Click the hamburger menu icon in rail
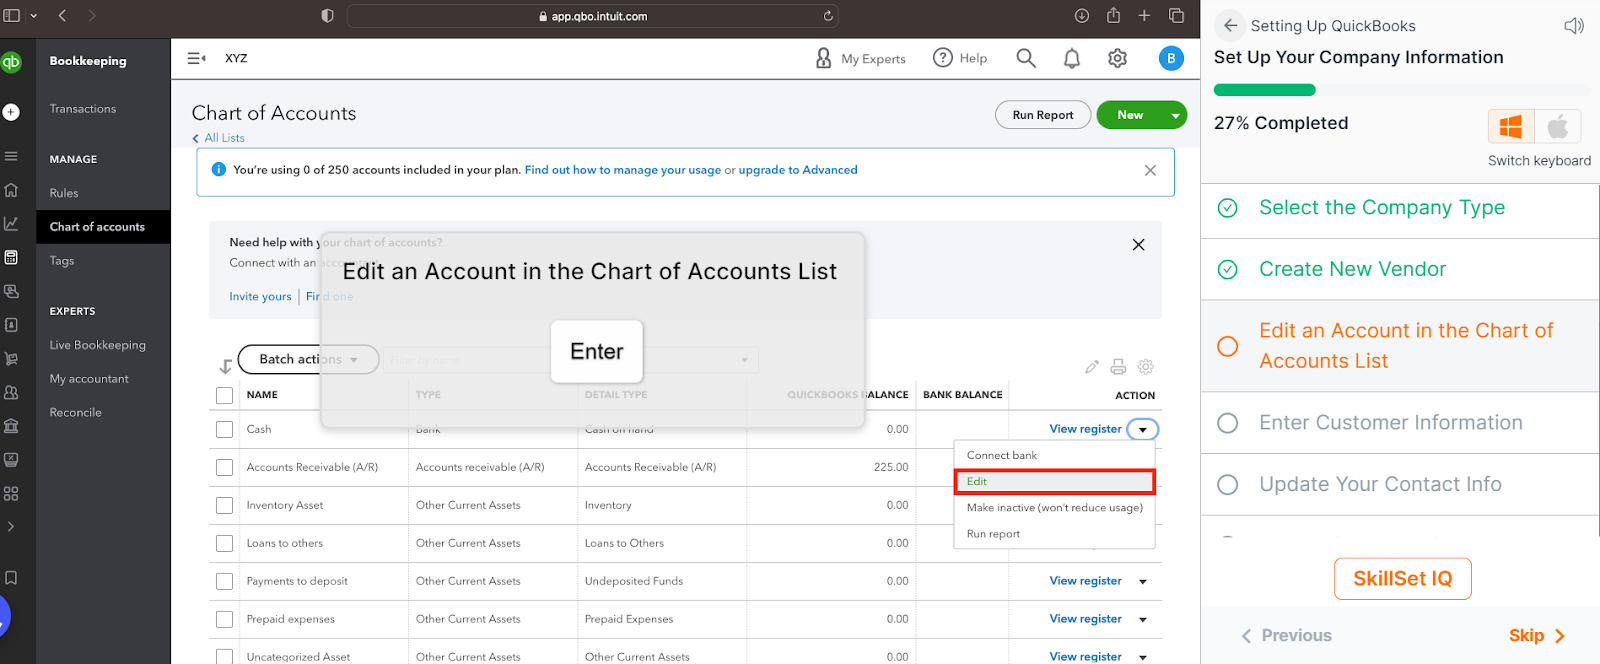 pos(11,156)
